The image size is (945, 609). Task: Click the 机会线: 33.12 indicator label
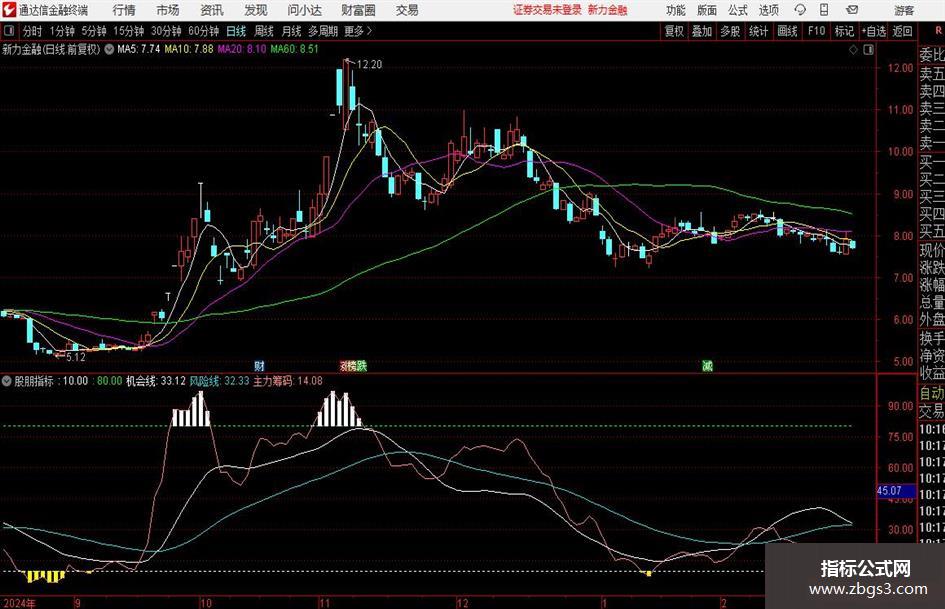[x=155, y=381]
